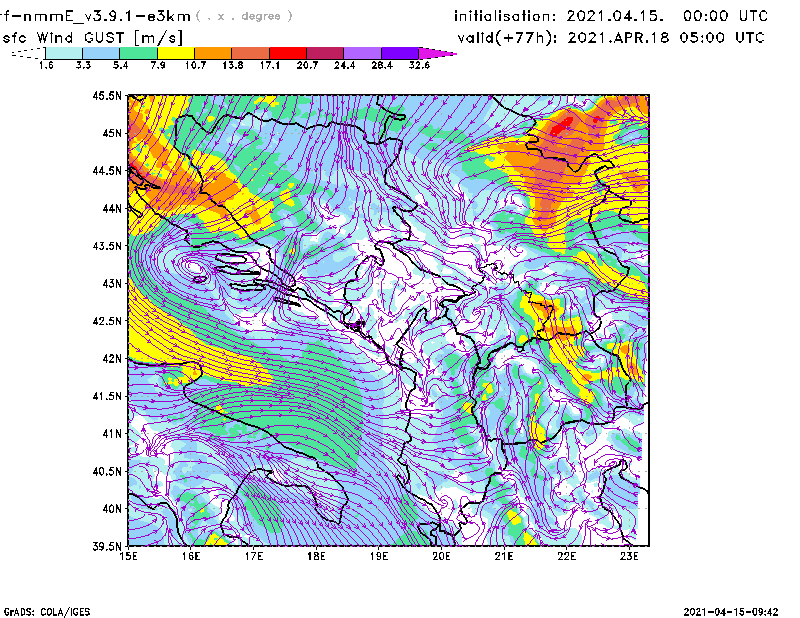Viewport: 800px width, 618px height.
Task: Click the violet 28.4–32.6 legend swatch
Action: 400,53
